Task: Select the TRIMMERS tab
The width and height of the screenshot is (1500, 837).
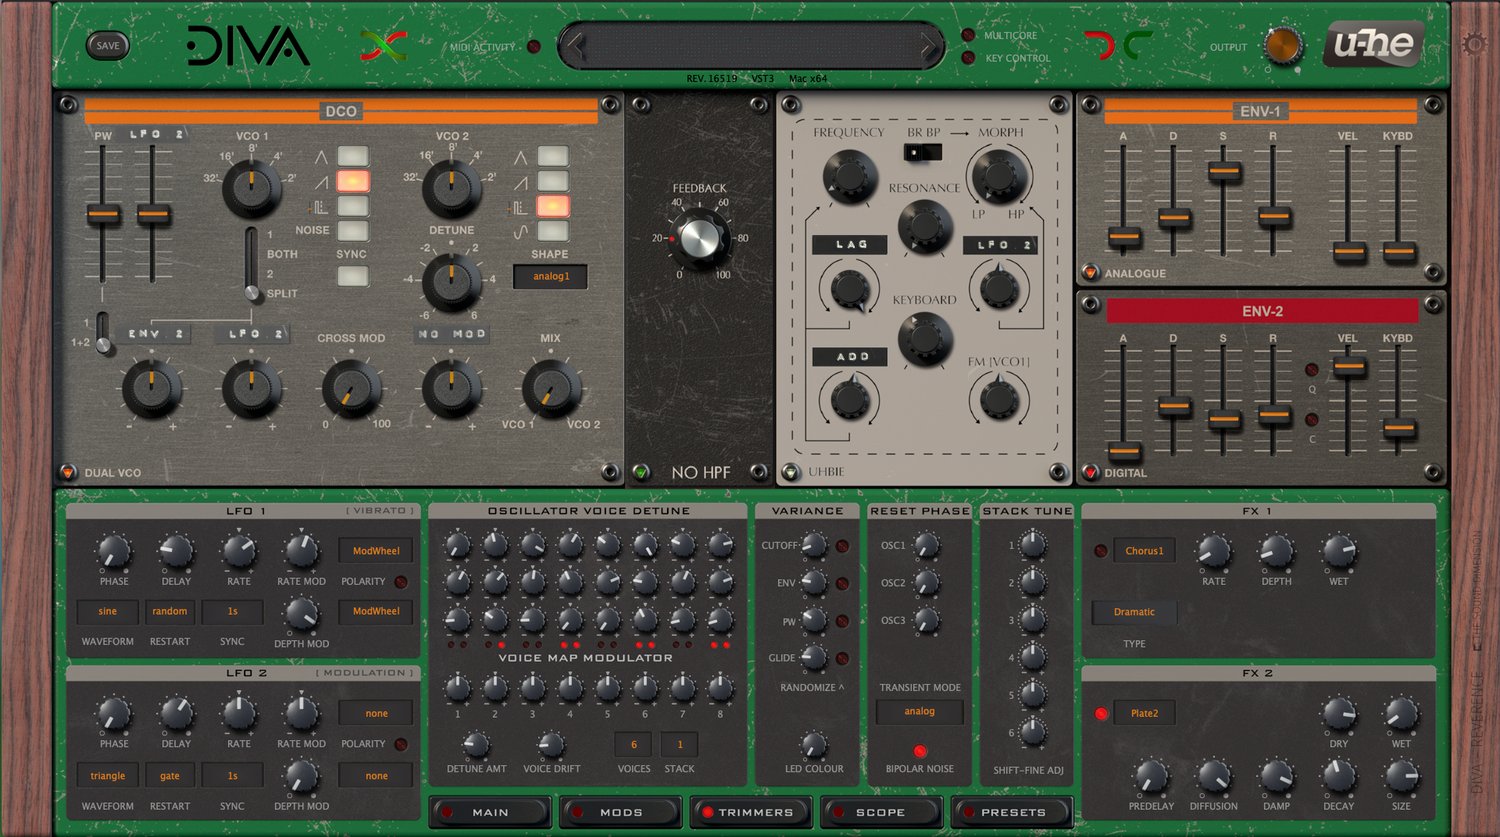Action: [752, 812]
